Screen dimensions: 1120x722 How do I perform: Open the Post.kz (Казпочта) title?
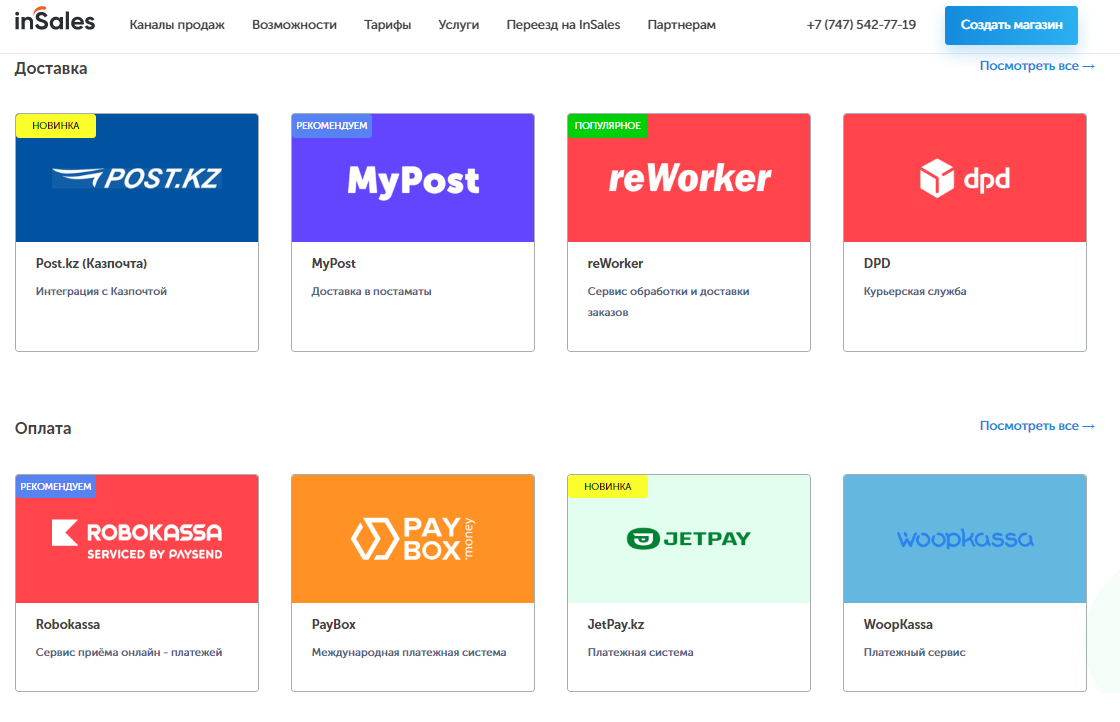tap(91, 264)
